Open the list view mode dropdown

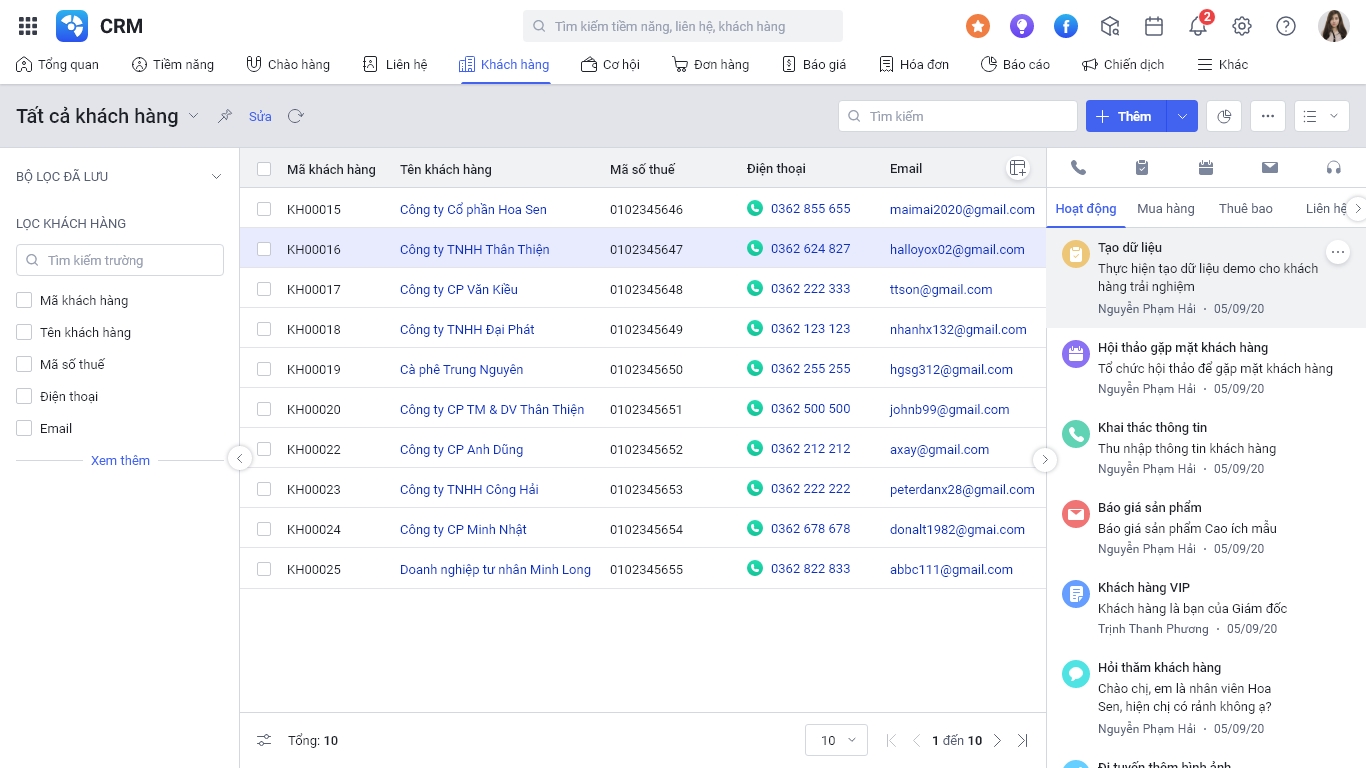click(1322, 116)
